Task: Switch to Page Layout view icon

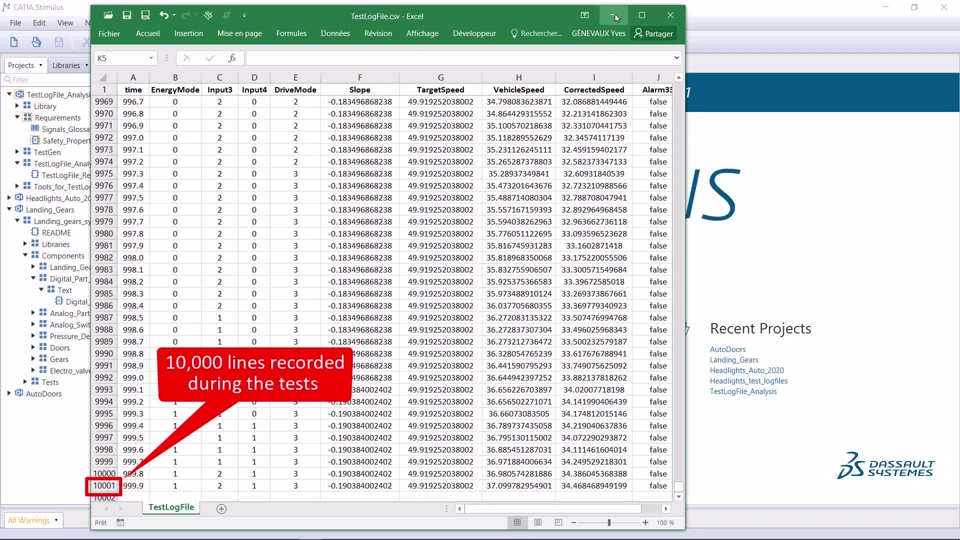Action: [x=538, y=523]
